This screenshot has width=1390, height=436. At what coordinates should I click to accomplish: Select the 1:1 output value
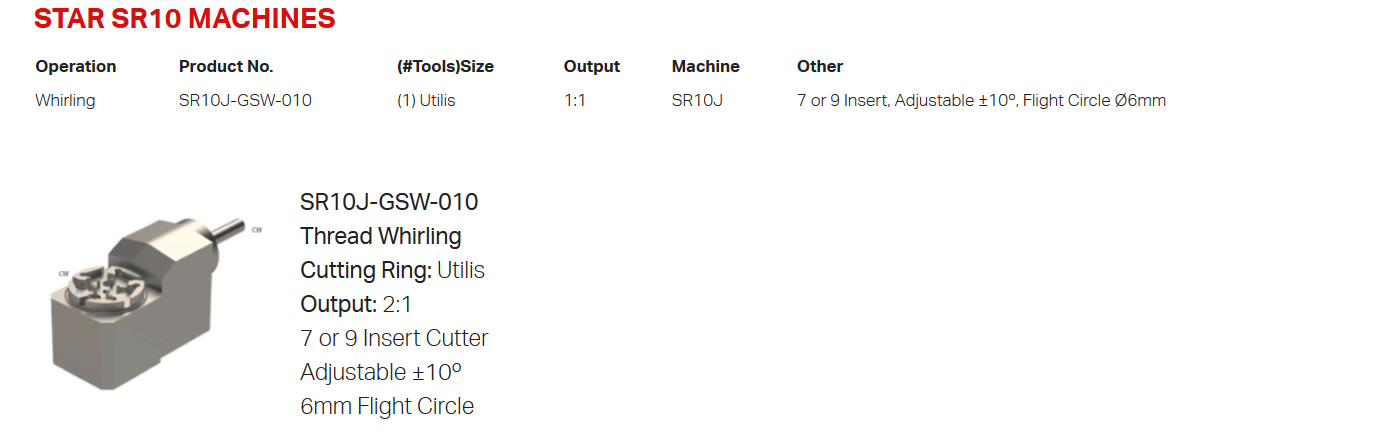click(x=575, y=101)
